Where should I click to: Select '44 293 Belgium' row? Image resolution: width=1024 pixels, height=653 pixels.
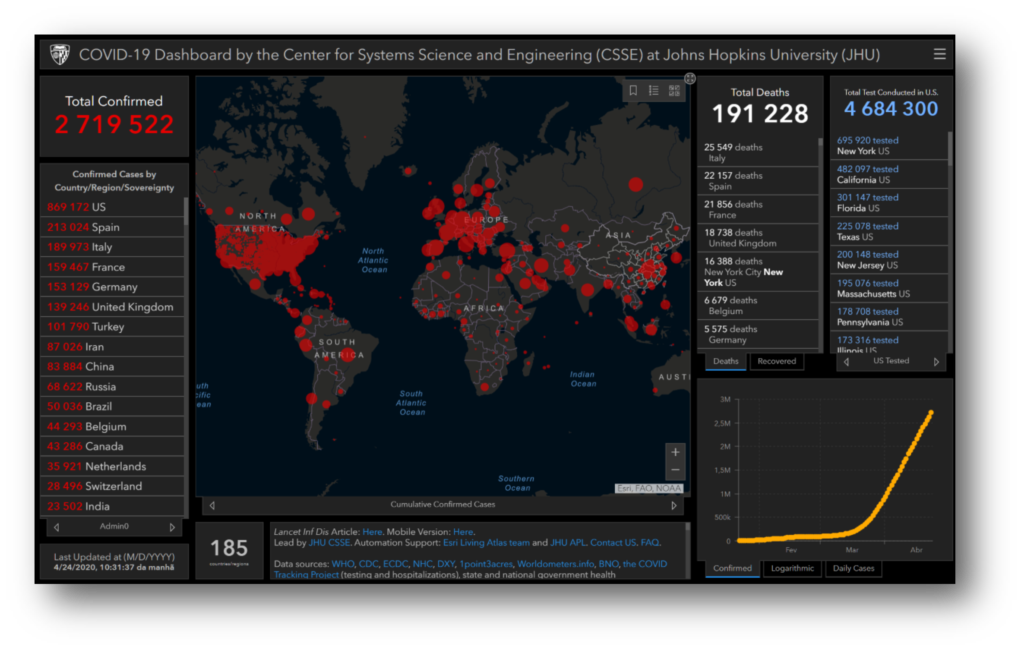(x=112, y=426)
